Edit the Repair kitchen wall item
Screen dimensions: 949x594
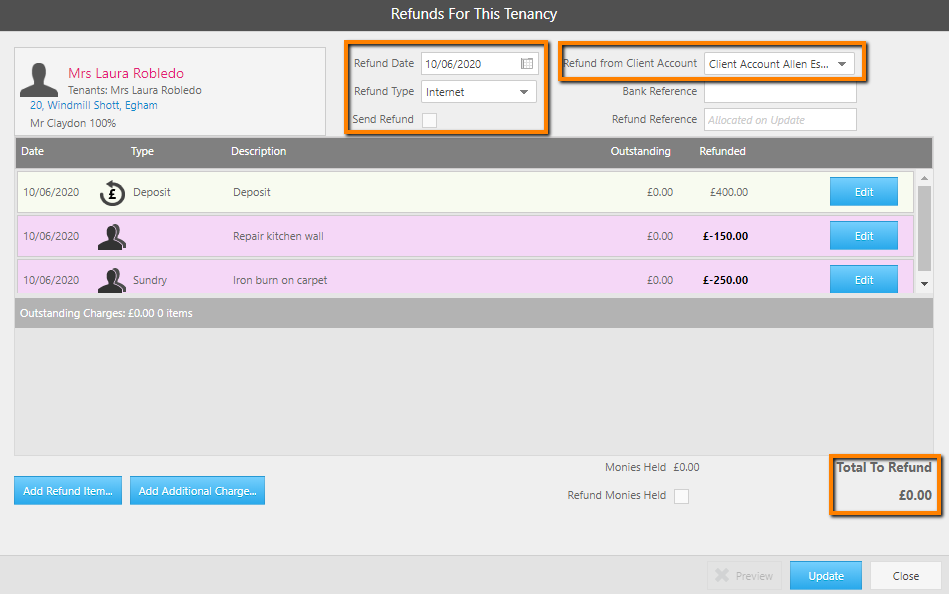(x=864, y=236)
